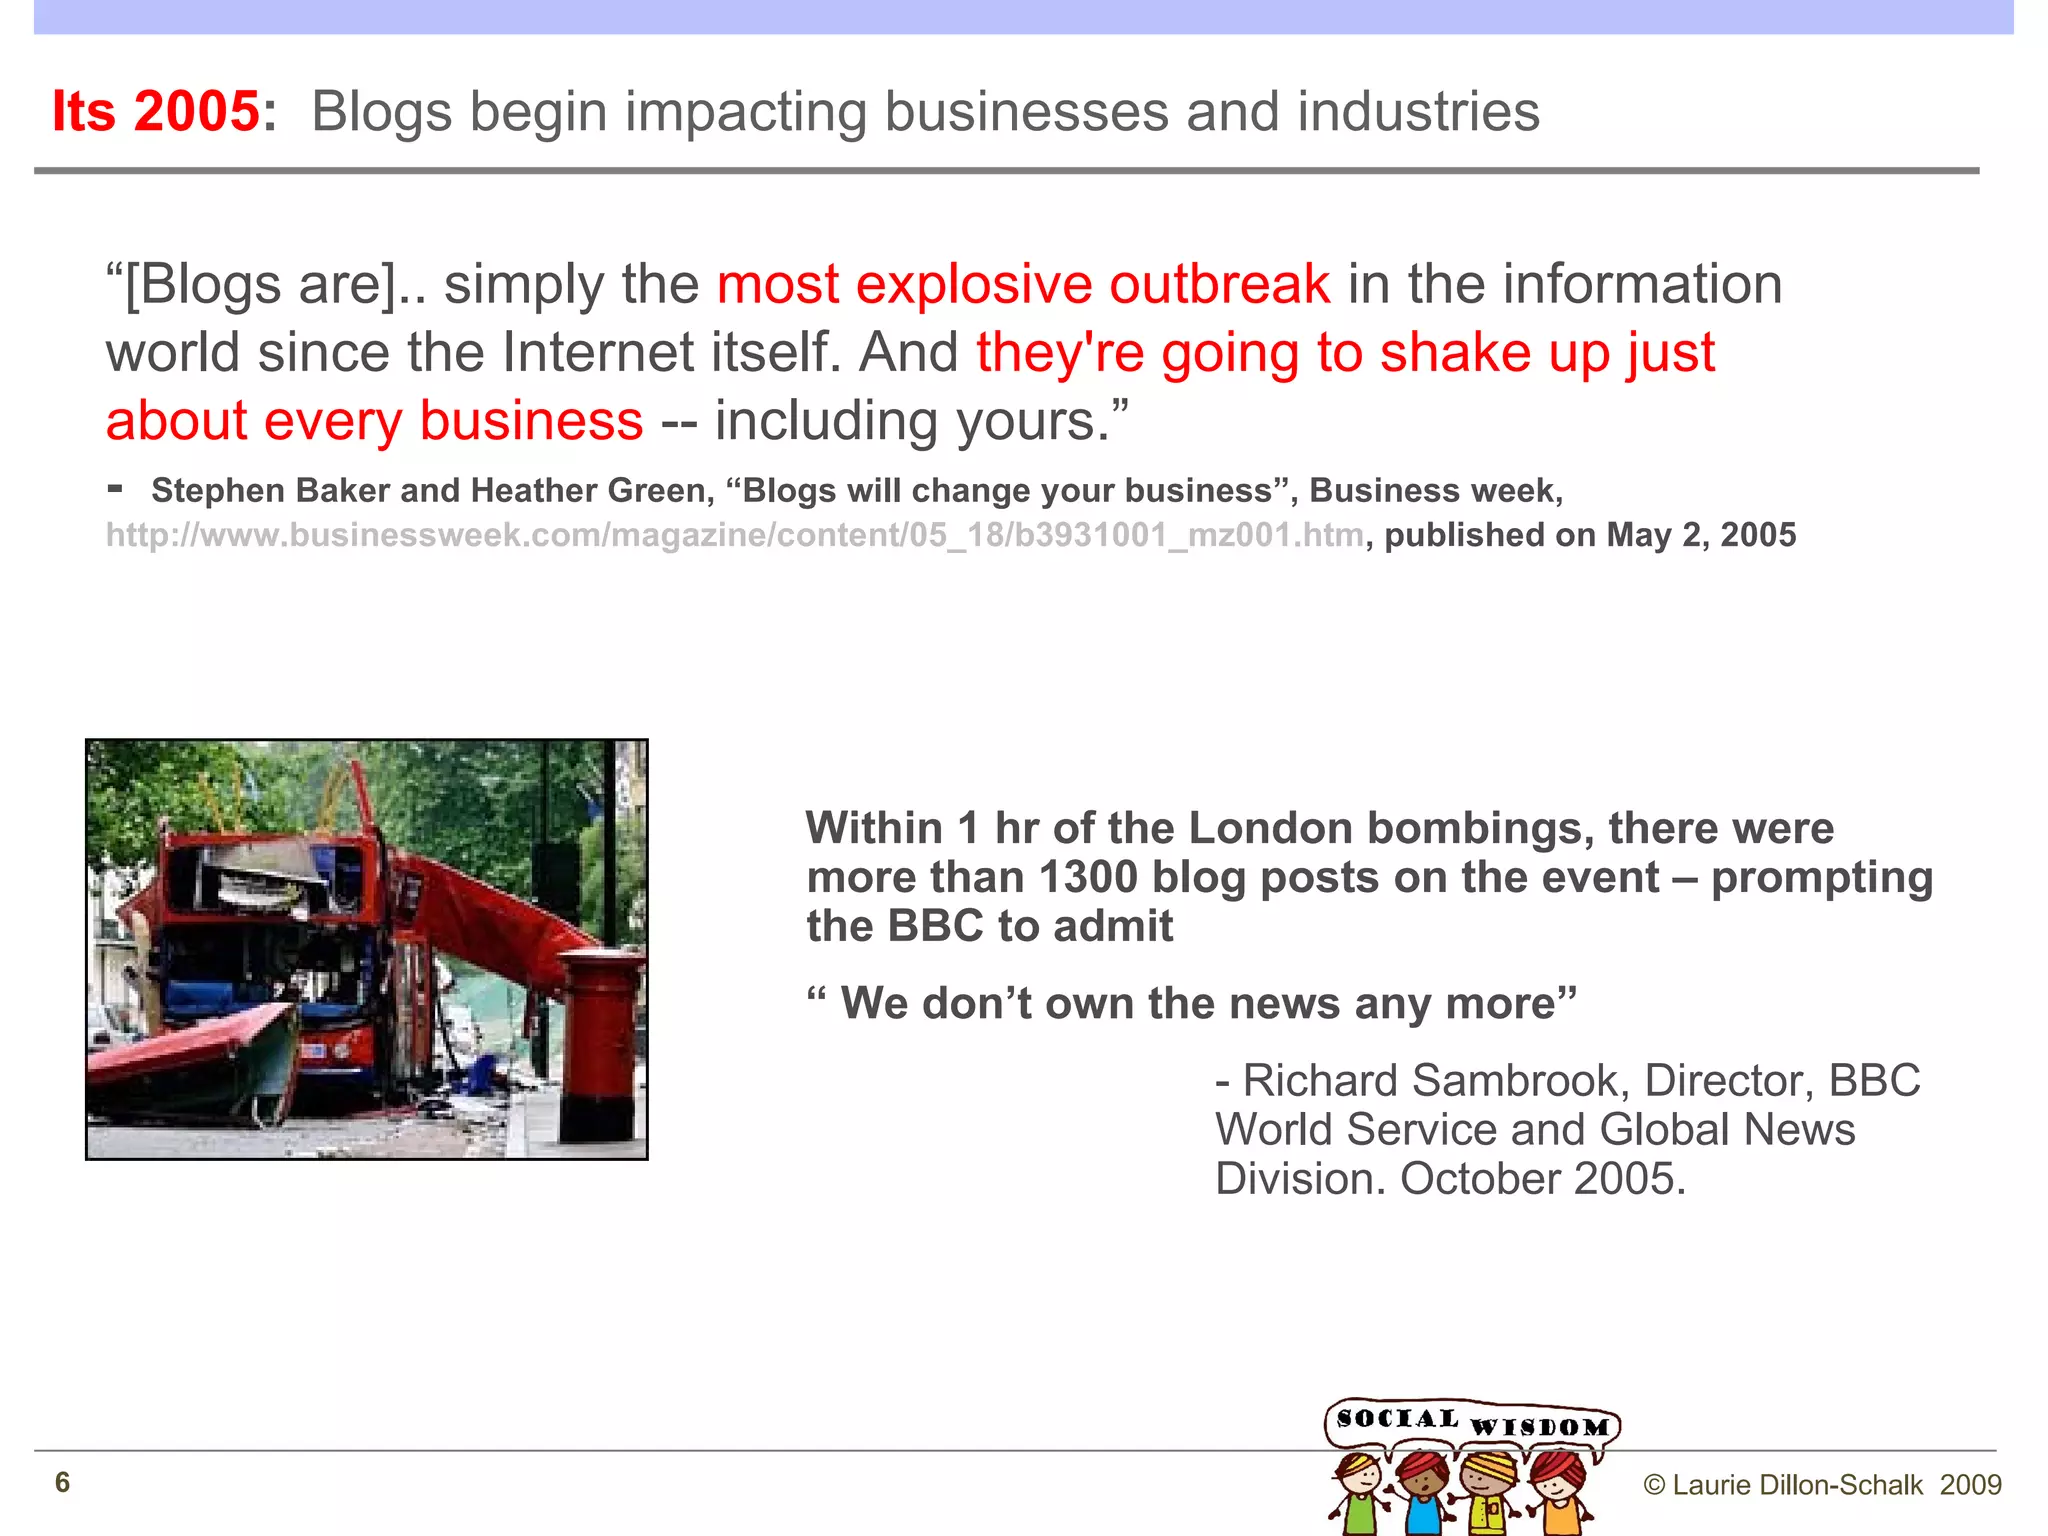2048x1536 pixels.
Task: Click the orange-shirted cartoon kid in logo
Action: pyautogui.click(x=1560, y=1496)
